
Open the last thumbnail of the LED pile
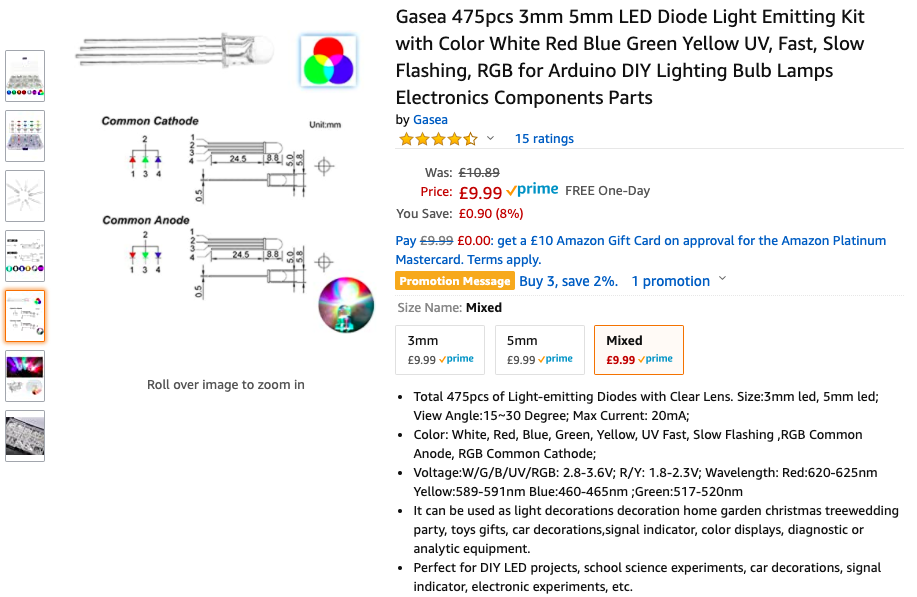25,436
